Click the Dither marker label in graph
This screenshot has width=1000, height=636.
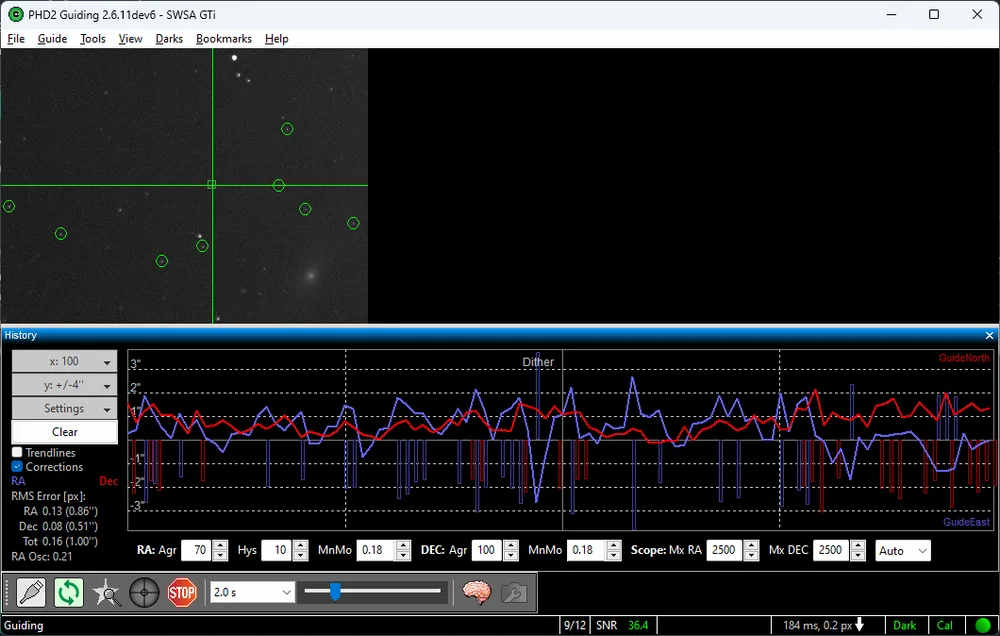tap(538, 362)
